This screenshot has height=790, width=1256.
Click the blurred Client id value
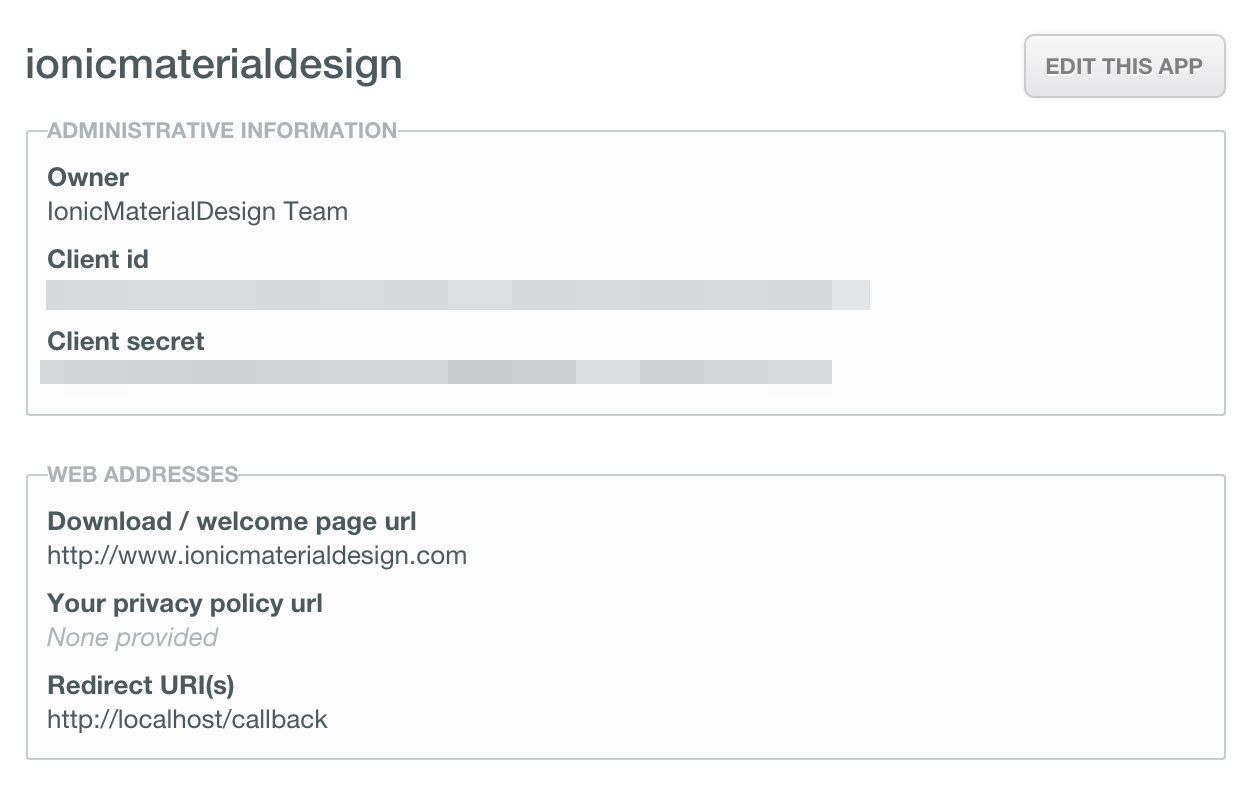pos(457,295)
